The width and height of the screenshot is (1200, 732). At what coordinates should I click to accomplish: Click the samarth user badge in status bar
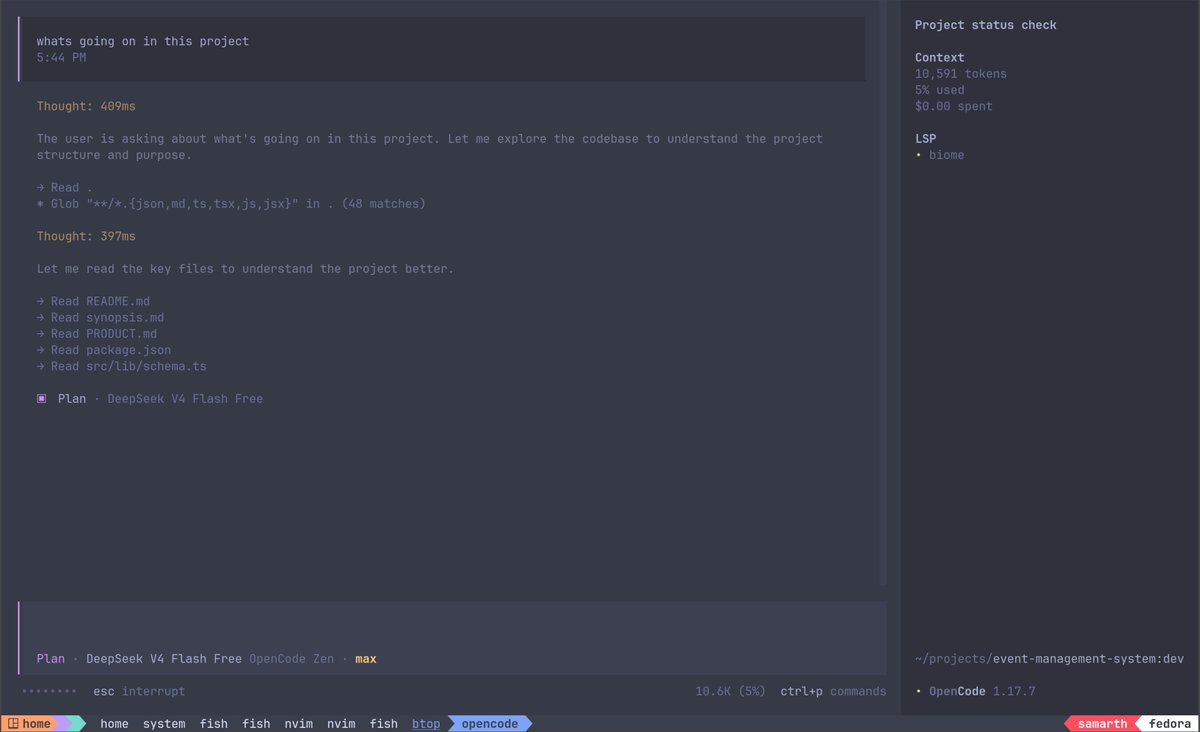point(1102,724)
